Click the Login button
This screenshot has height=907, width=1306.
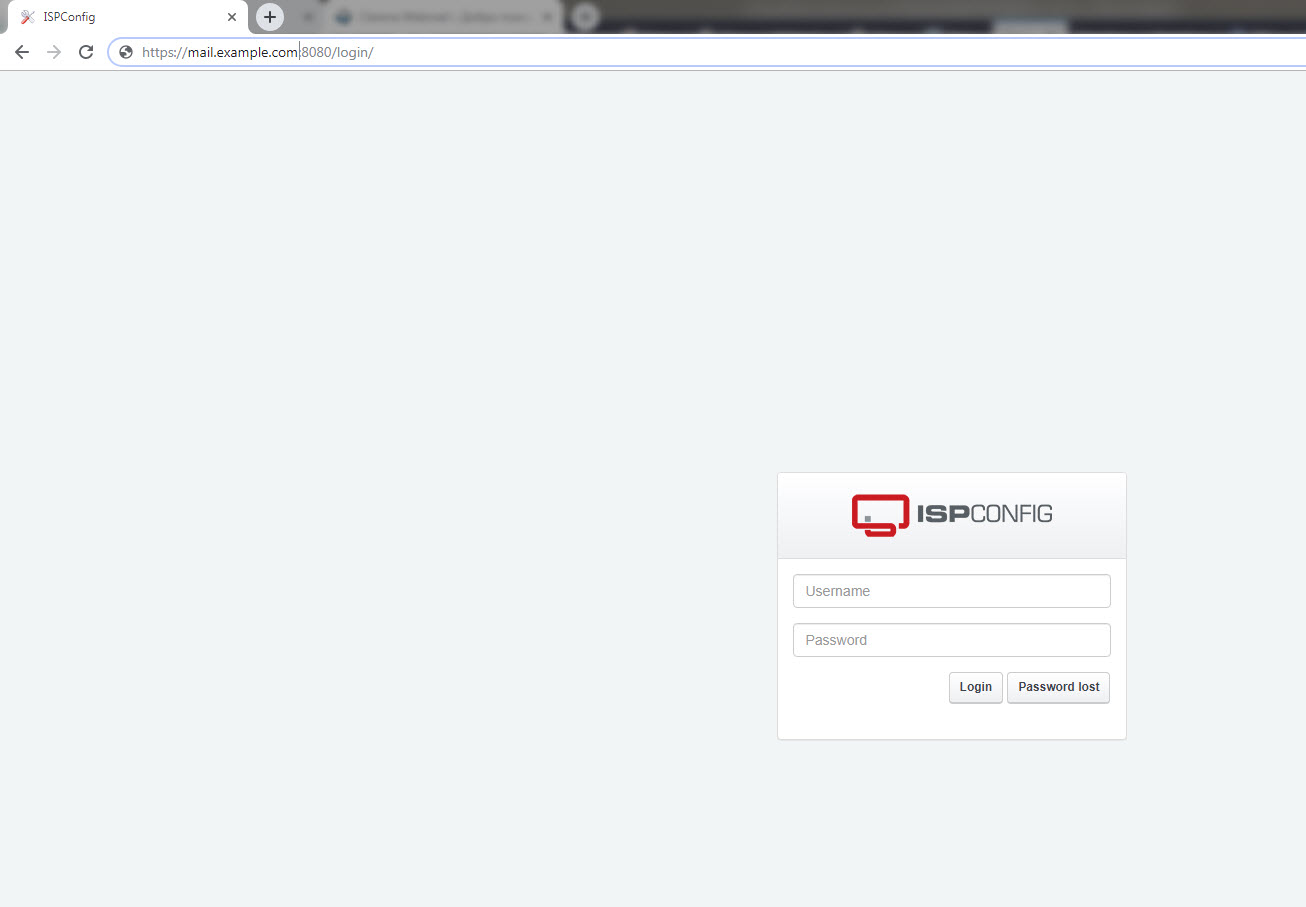coord(975,687)
